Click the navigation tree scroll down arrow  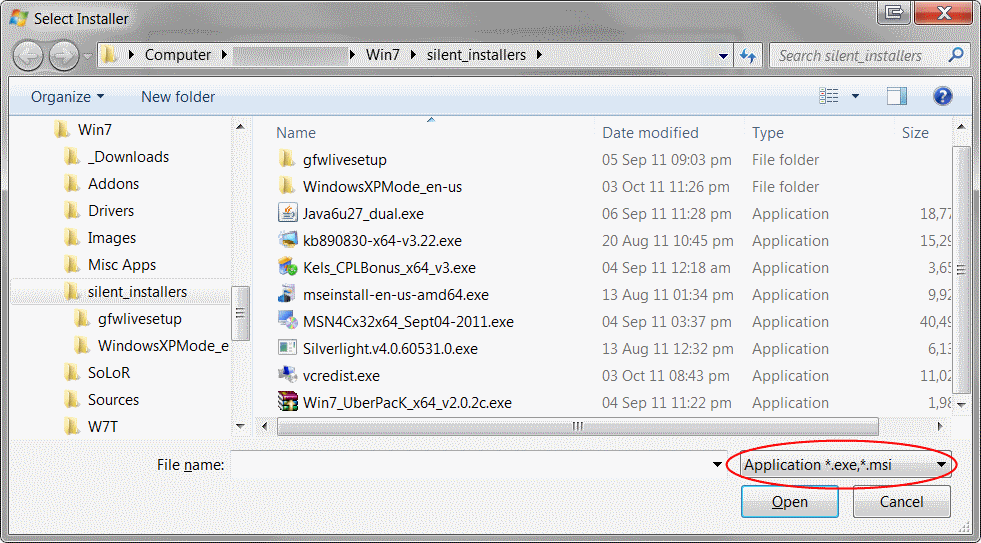coord(240,426)
